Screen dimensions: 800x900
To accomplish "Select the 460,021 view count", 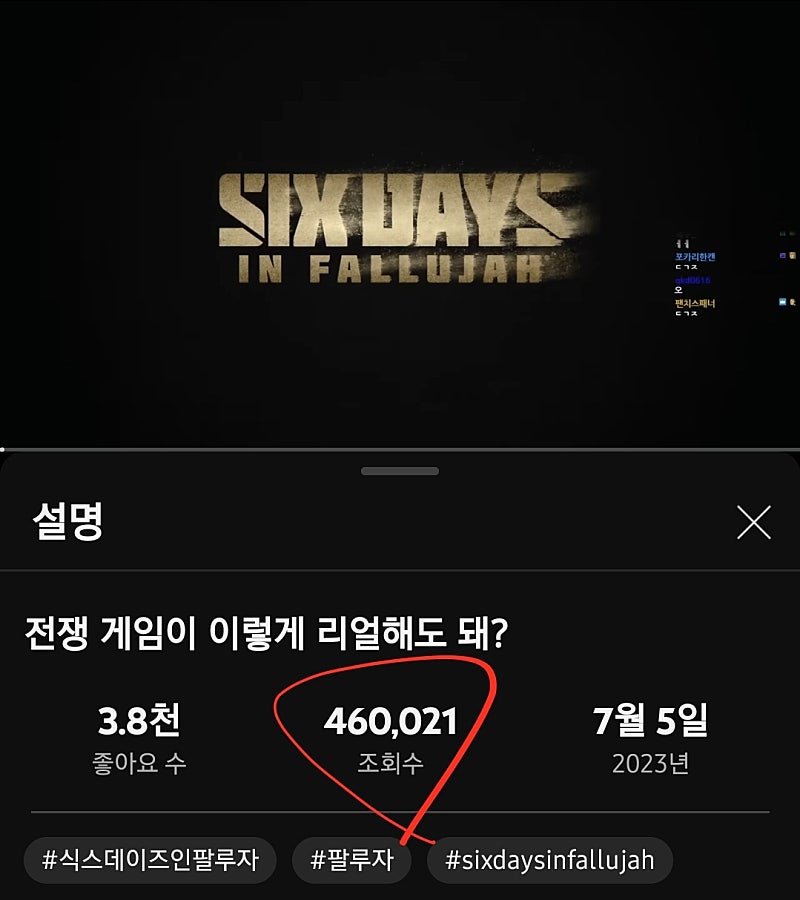I will coord(390,721).
